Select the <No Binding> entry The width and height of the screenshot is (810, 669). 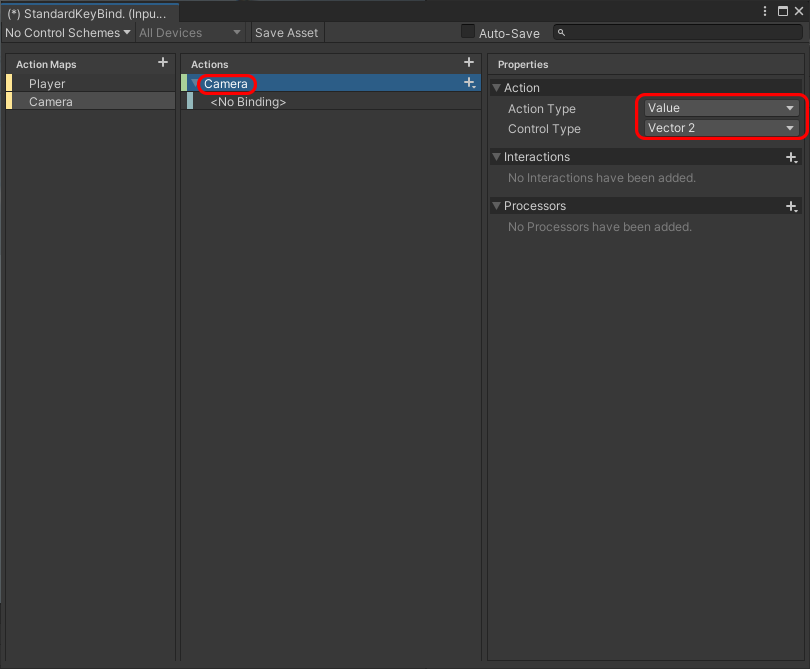click(331, 102)
